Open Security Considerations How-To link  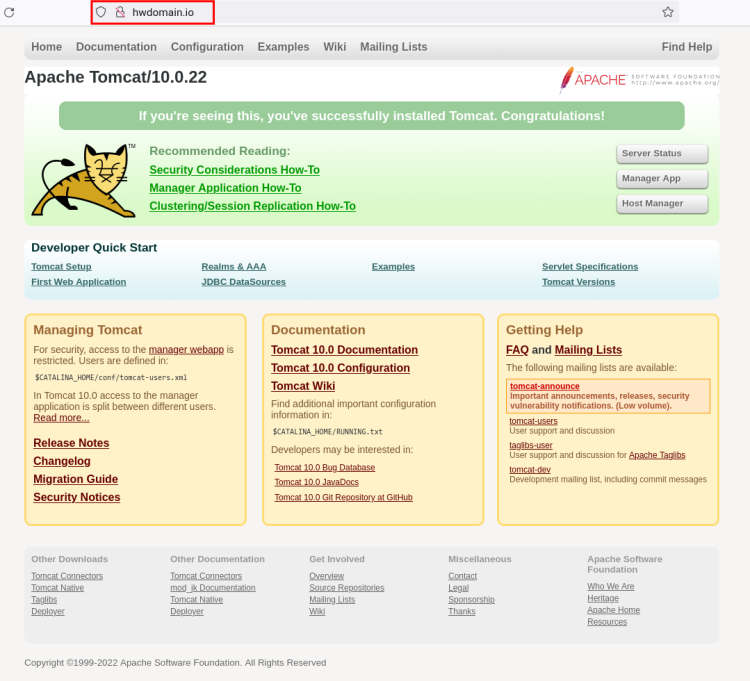(234, 170)
